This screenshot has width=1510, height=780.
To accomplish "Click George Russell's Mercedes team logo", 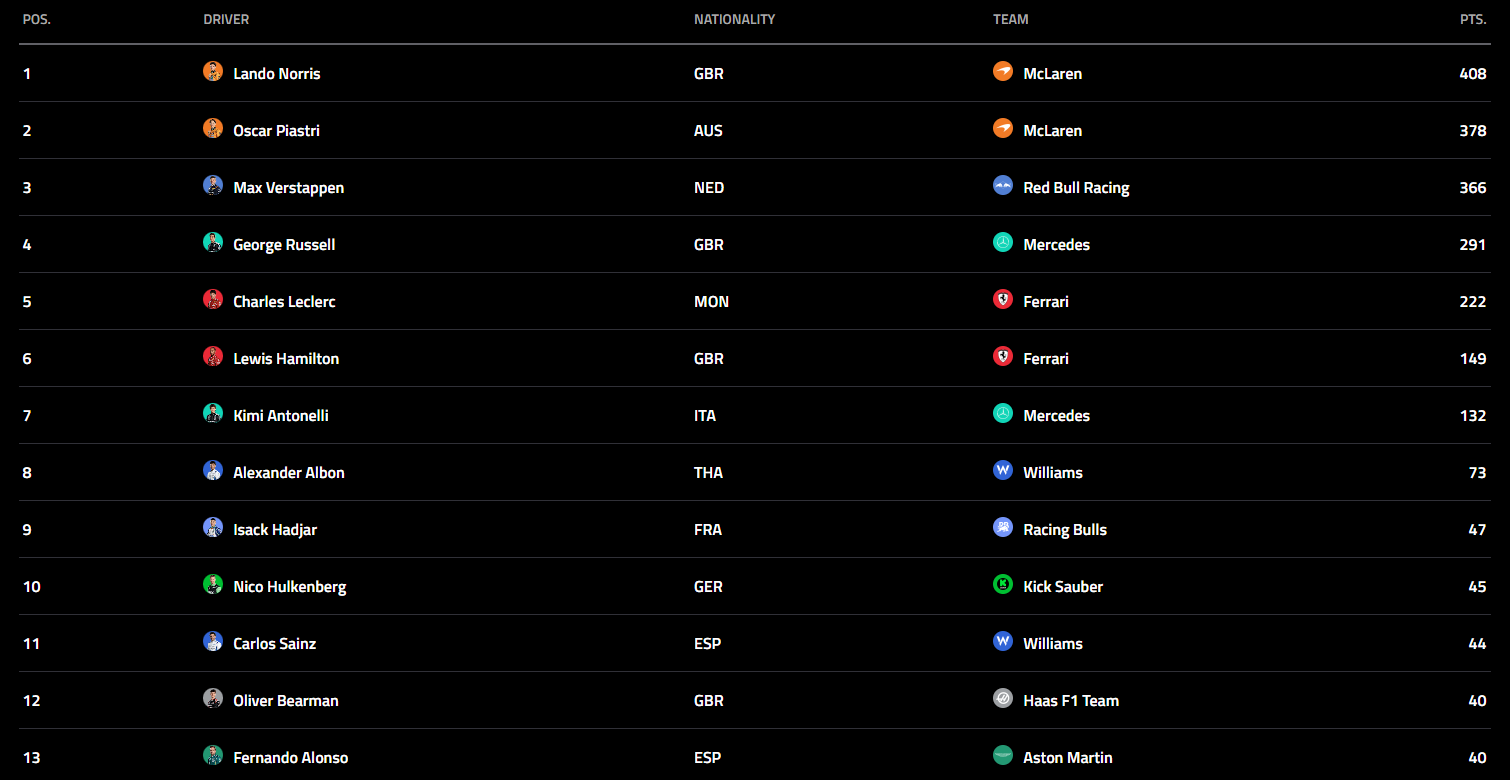I will click(1003, 243).
